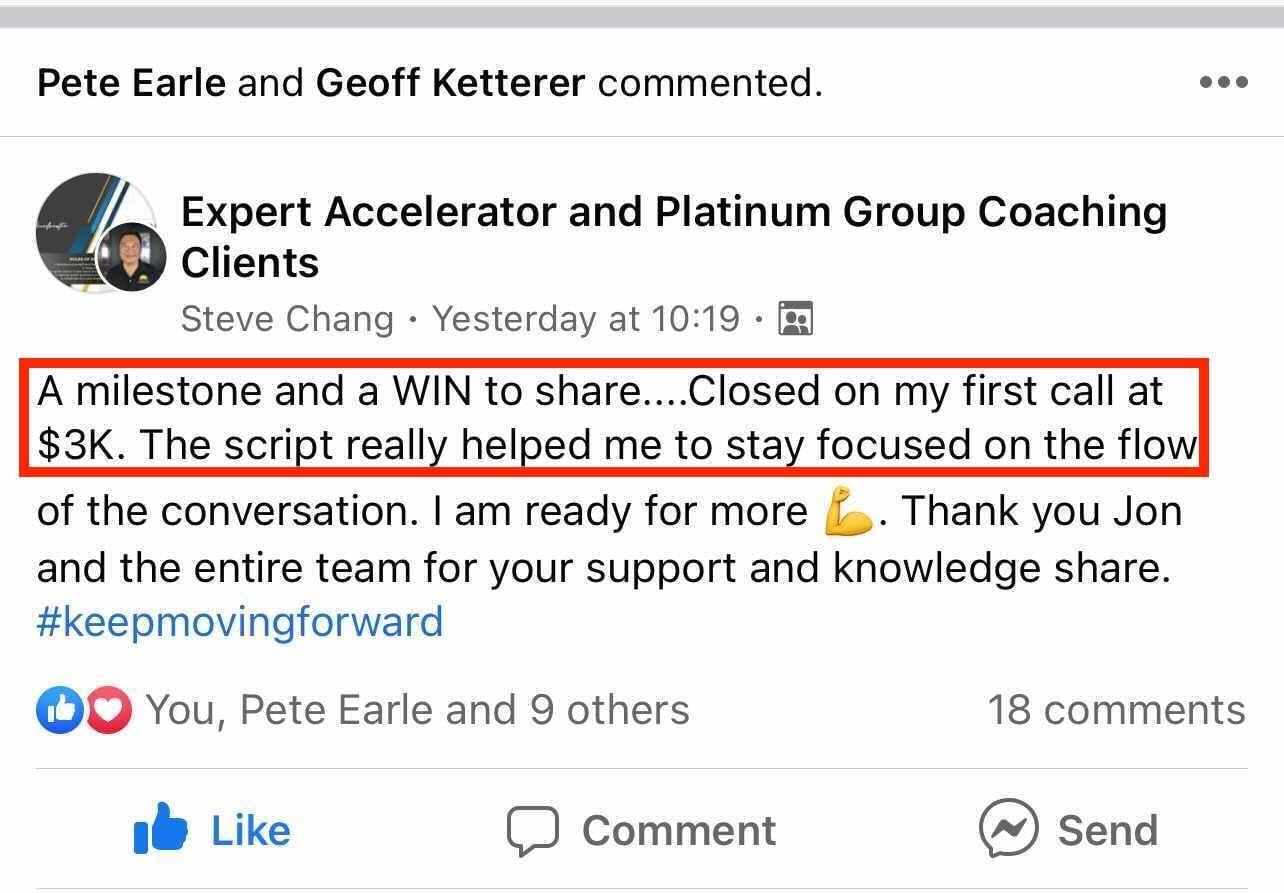Click the blue thumbs-up reaction badge

pyautogui.click(x=58, y=711)
